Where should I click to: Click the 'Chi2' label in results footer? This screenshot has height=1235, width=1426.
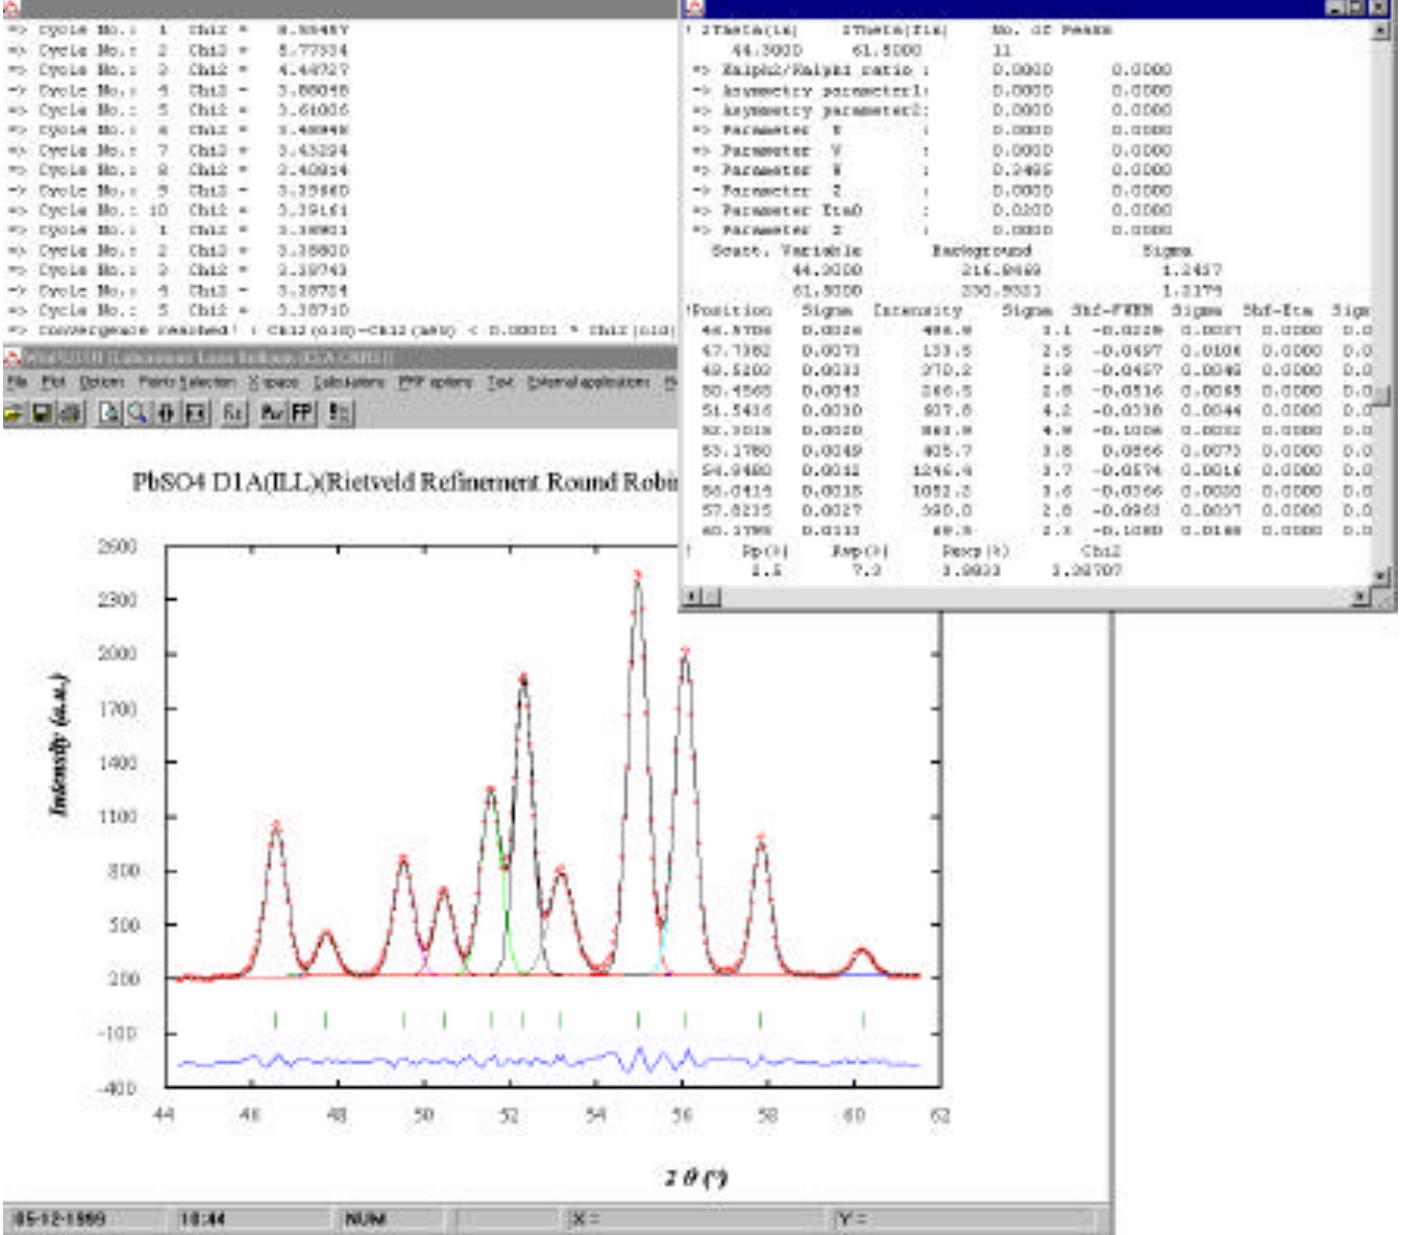1101,550
